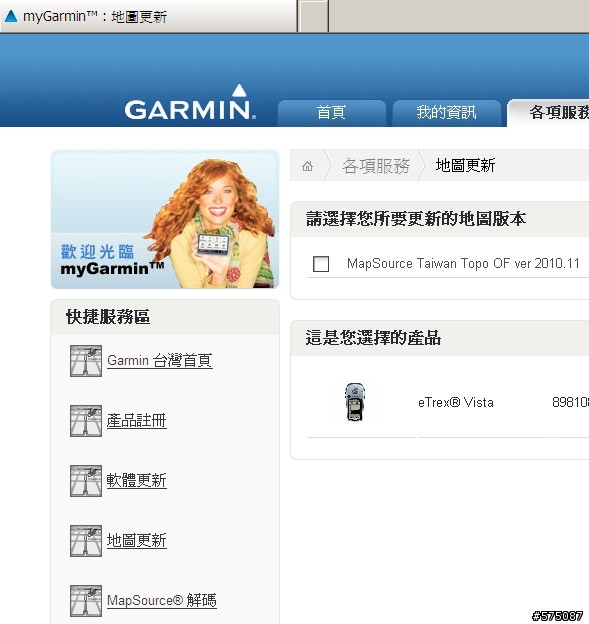Viewport: 589px width, 624px height.
Task: Click the 請選擇您所要更新的地圖版本 heading
Action: [x=416, y=219]
